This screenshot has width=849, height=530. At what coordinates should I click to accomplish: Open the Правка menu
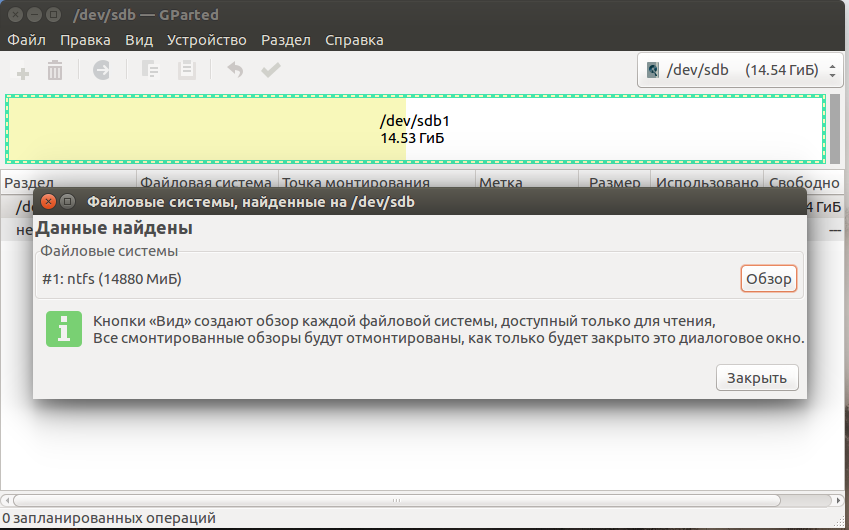pyautogui.click(x=85, y=40)
